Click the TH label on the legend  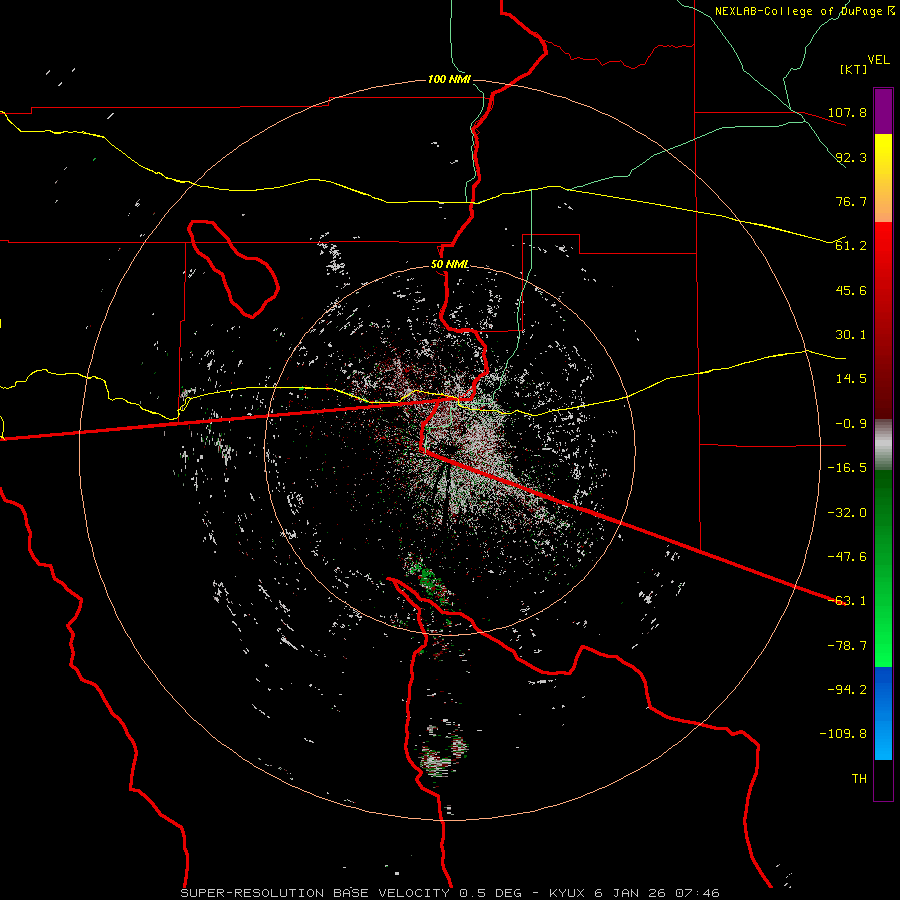859,779
